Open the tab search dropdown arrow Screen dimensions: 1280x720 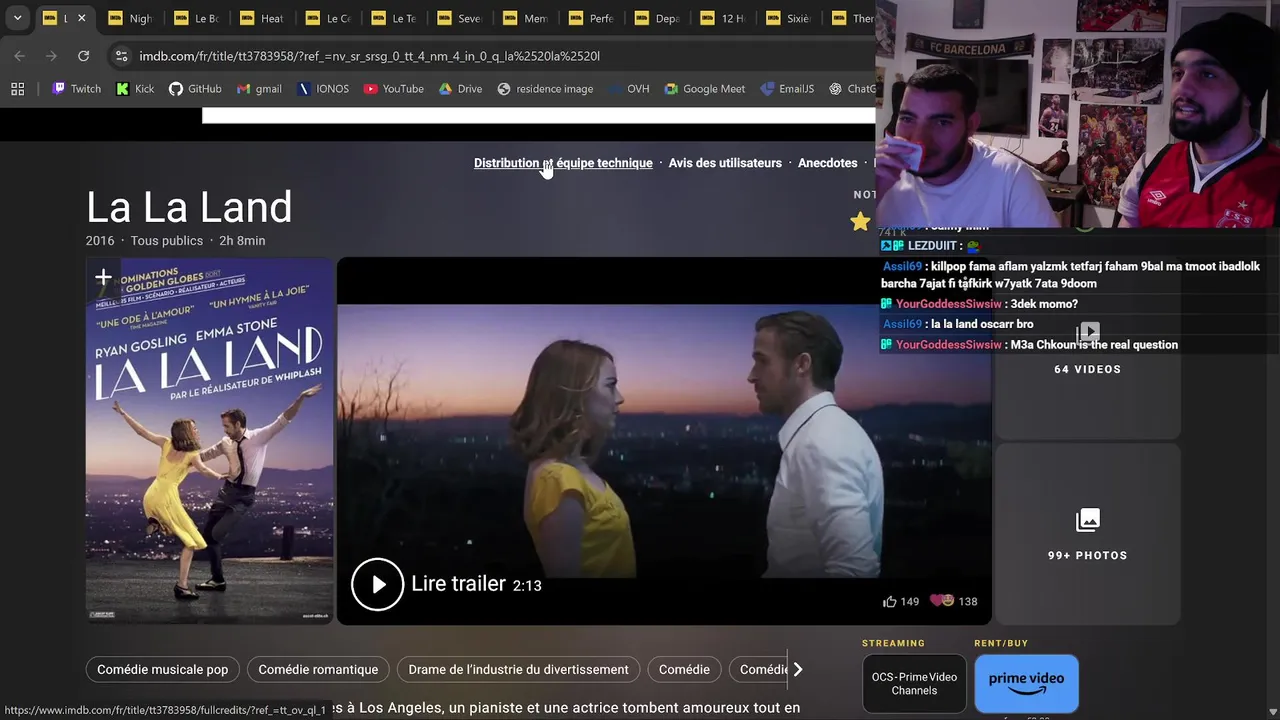(17, 18)
